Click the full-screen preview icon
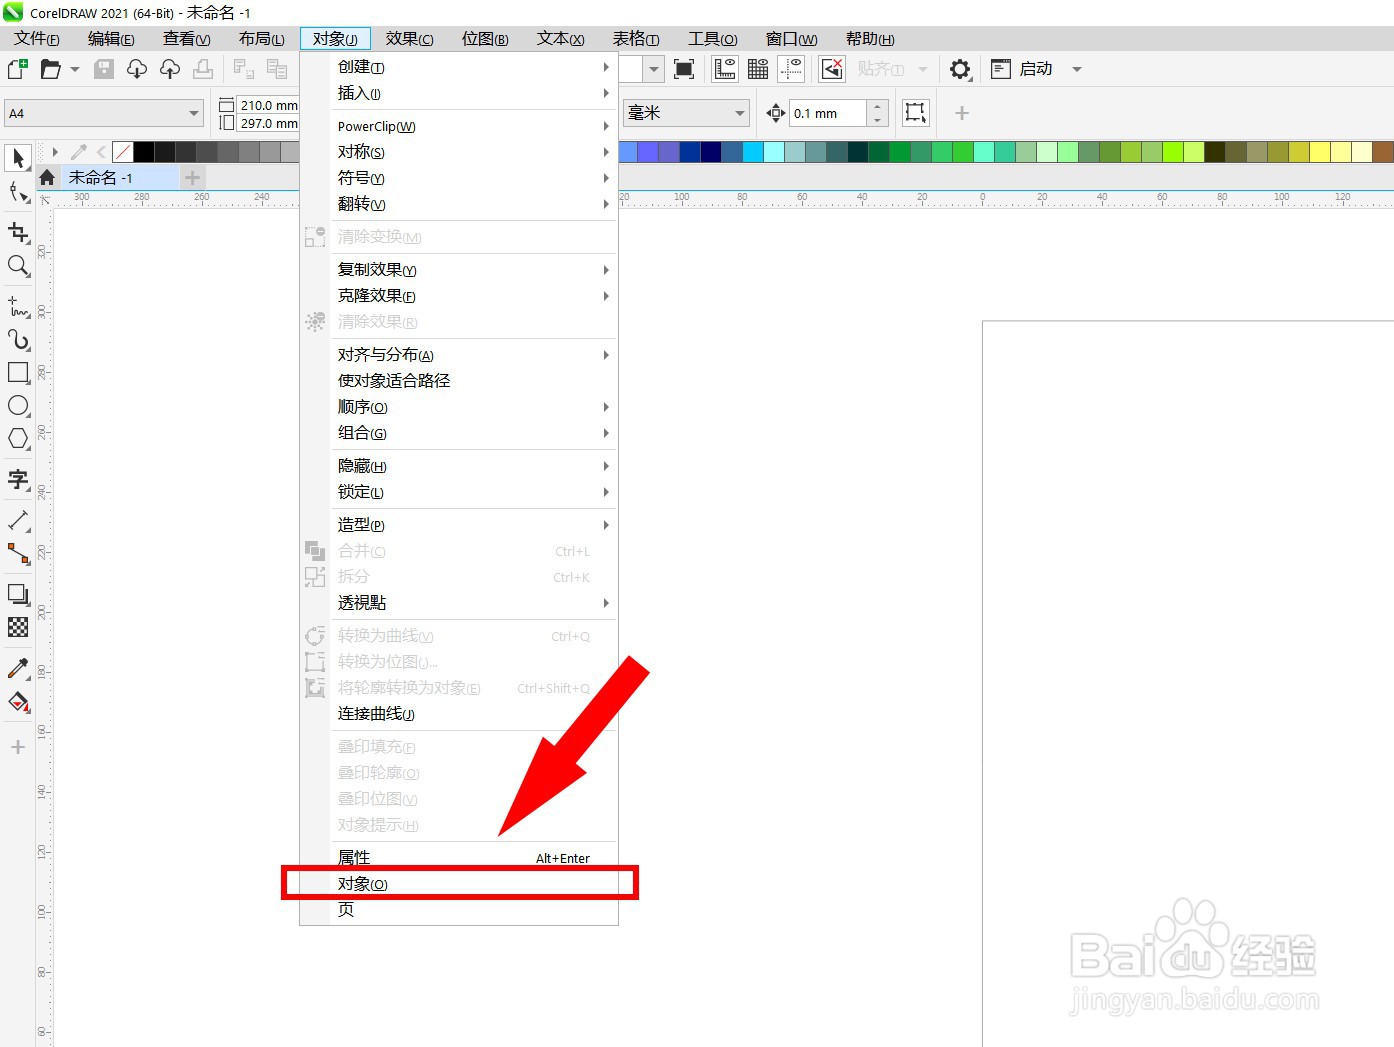The height and width of the screenshot is (1047, 1394). click(684, 69)
